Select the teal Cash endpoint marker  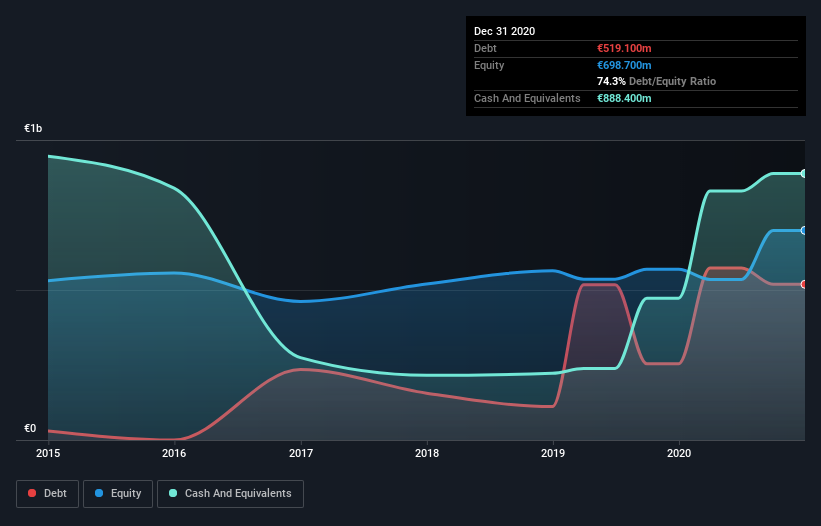804,173
